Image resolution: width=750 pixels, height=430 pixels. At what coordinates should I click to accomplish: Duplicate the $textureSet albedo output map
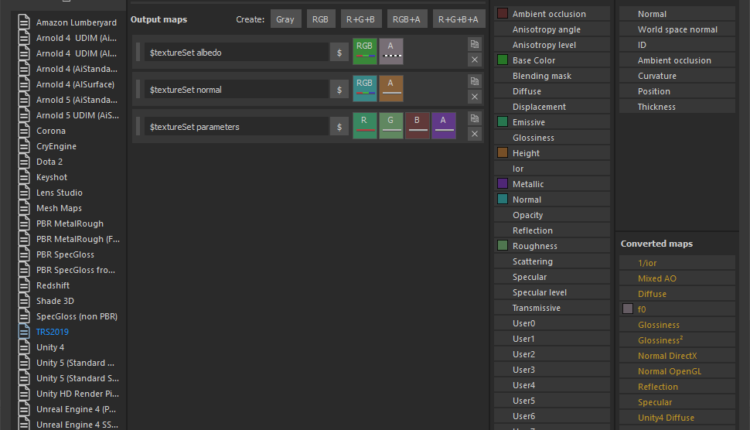click(474, 44)
